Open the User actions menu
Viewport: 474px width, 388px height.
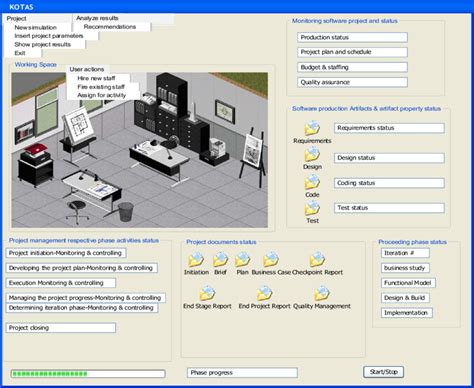87,69
